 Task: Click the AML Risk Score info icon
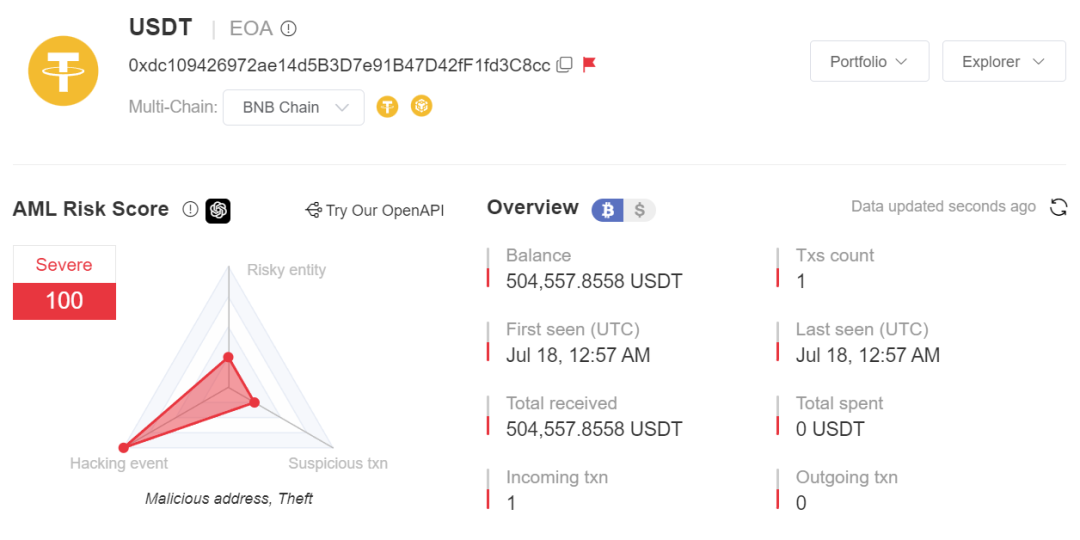[189, 209]
